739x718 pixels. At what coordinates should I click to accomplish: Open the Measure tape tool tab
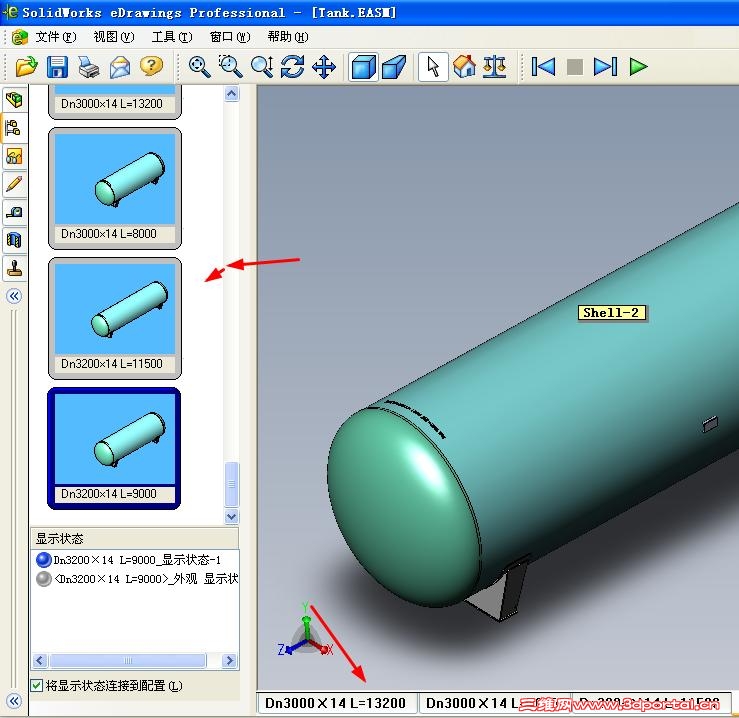[x=14, y=212]
